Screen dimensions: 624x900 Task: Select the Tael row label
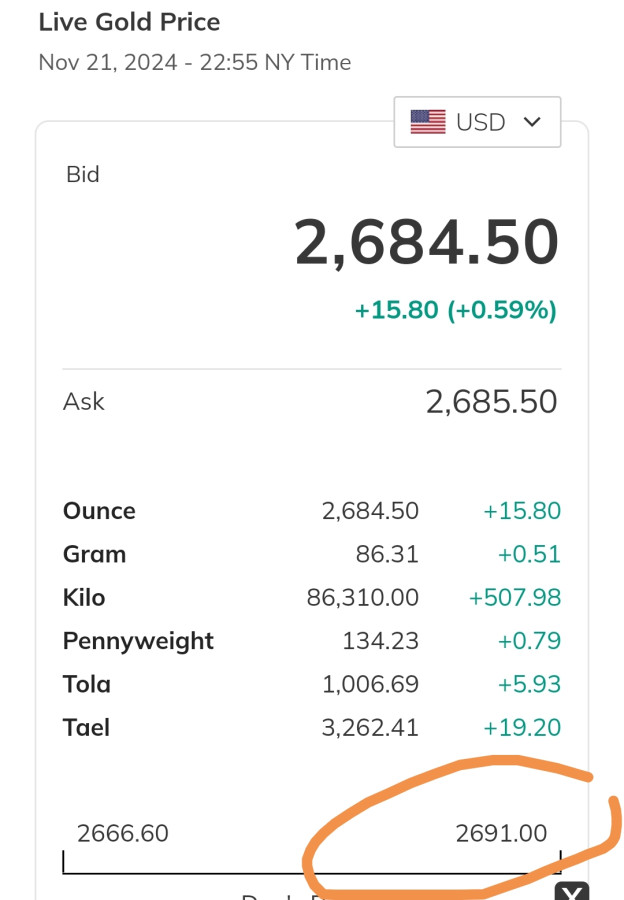click(x=86, y=728)
